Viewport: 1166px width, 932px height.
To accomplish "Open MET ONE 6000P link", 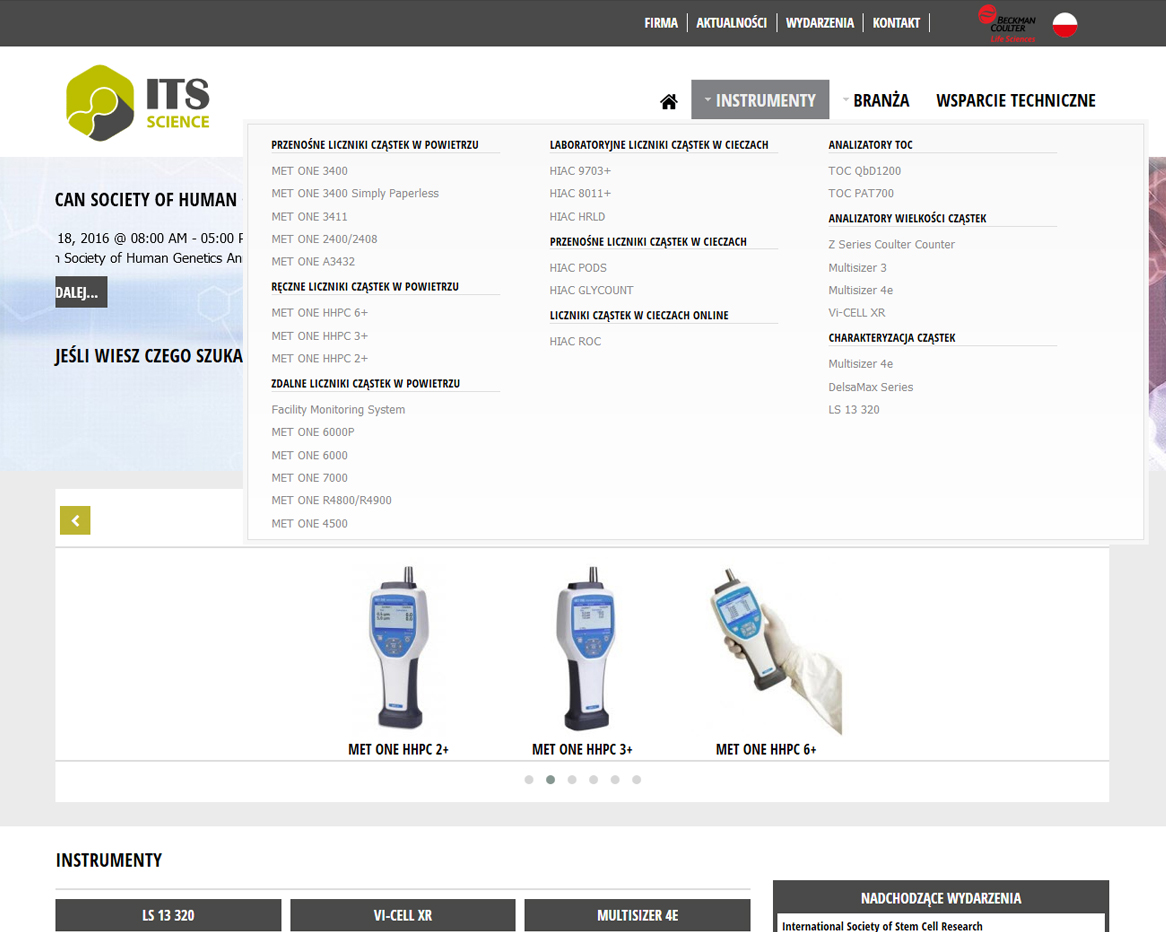I will 313,432.
